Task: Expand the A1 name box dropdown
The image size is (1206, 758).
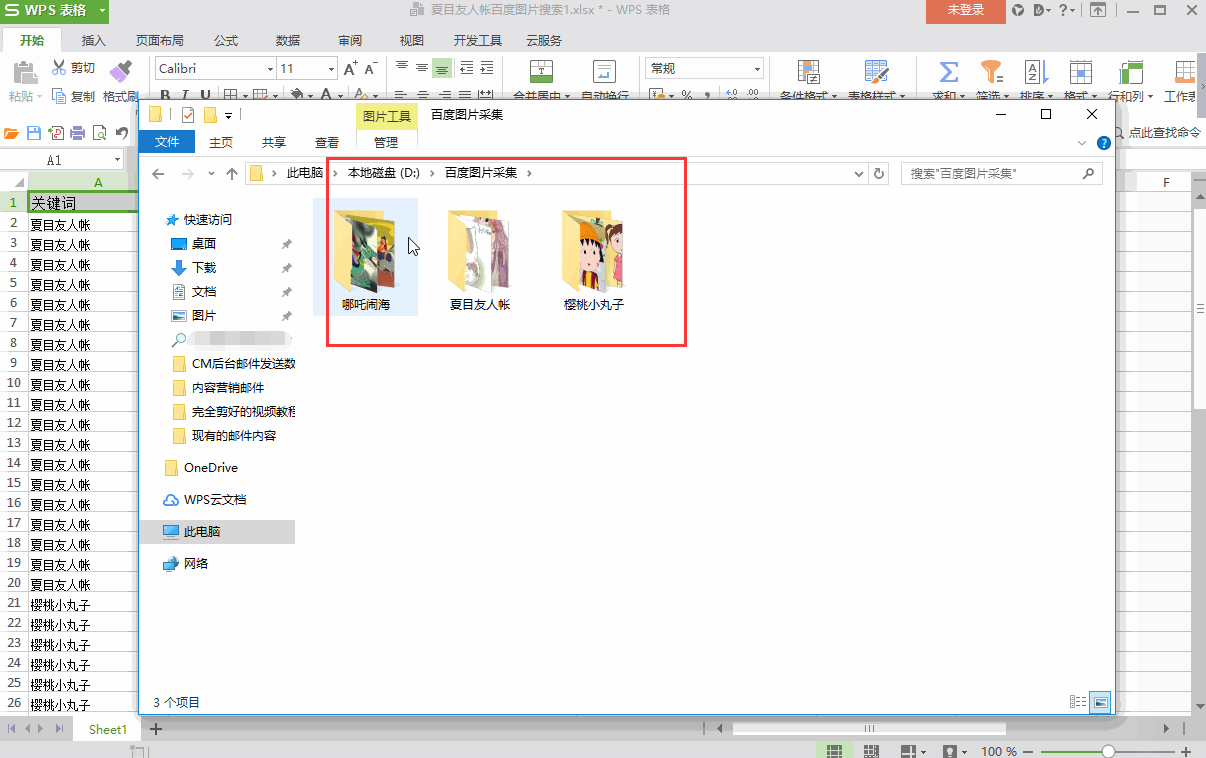Action: tap(117, 160)
